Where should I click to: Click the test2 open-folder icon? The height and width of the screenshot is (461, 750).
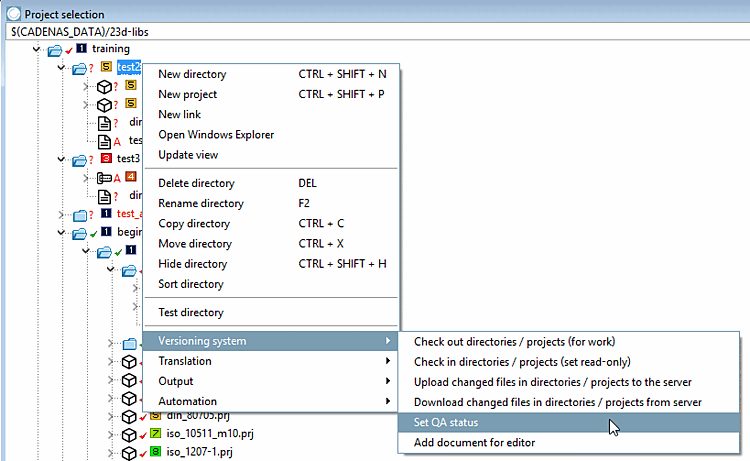[x=79, y=69]
